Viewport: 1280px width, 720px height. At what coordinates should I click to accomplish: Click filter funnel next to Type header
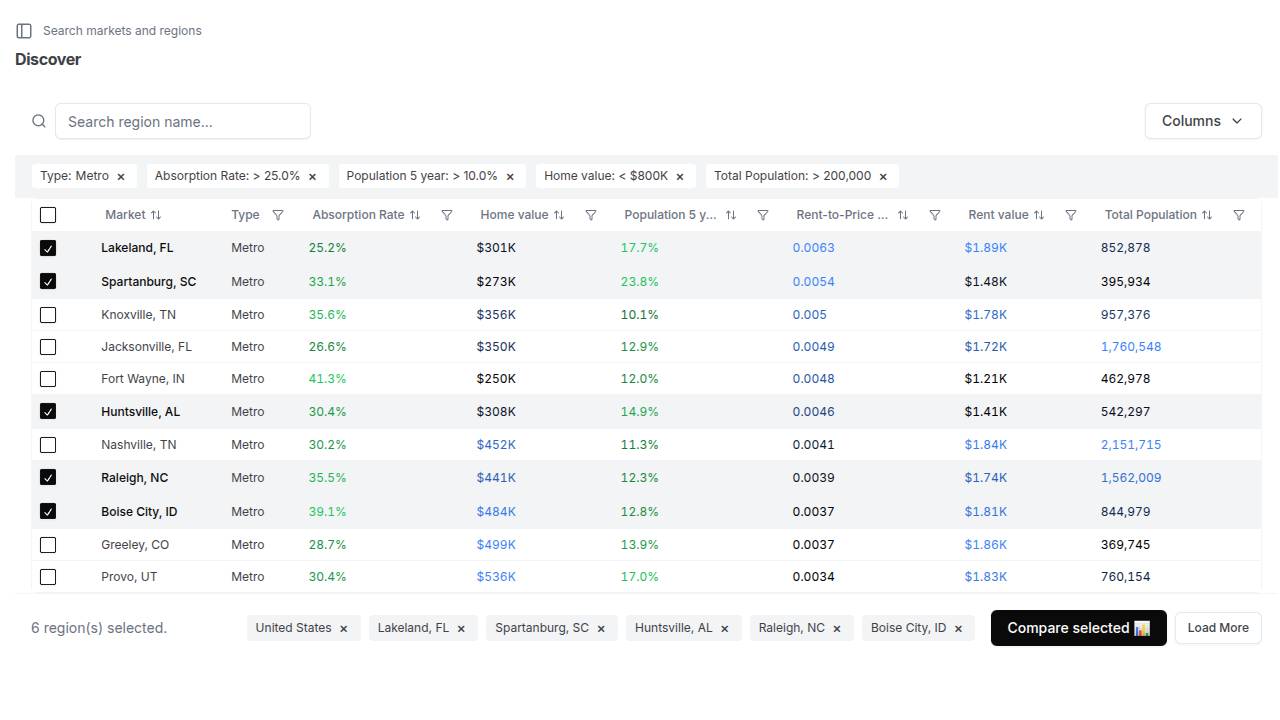tap(278, 215)
